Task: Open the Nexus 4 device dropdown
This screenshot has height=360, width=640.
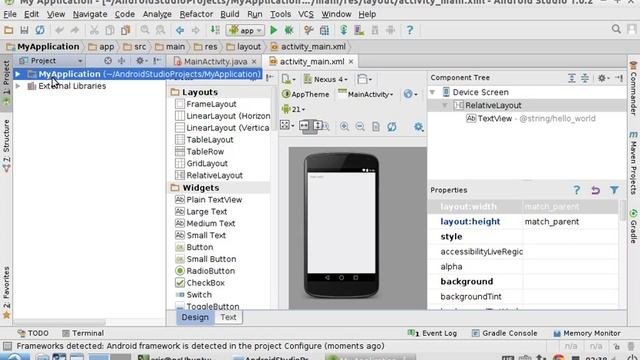Action: click(326, 79)
